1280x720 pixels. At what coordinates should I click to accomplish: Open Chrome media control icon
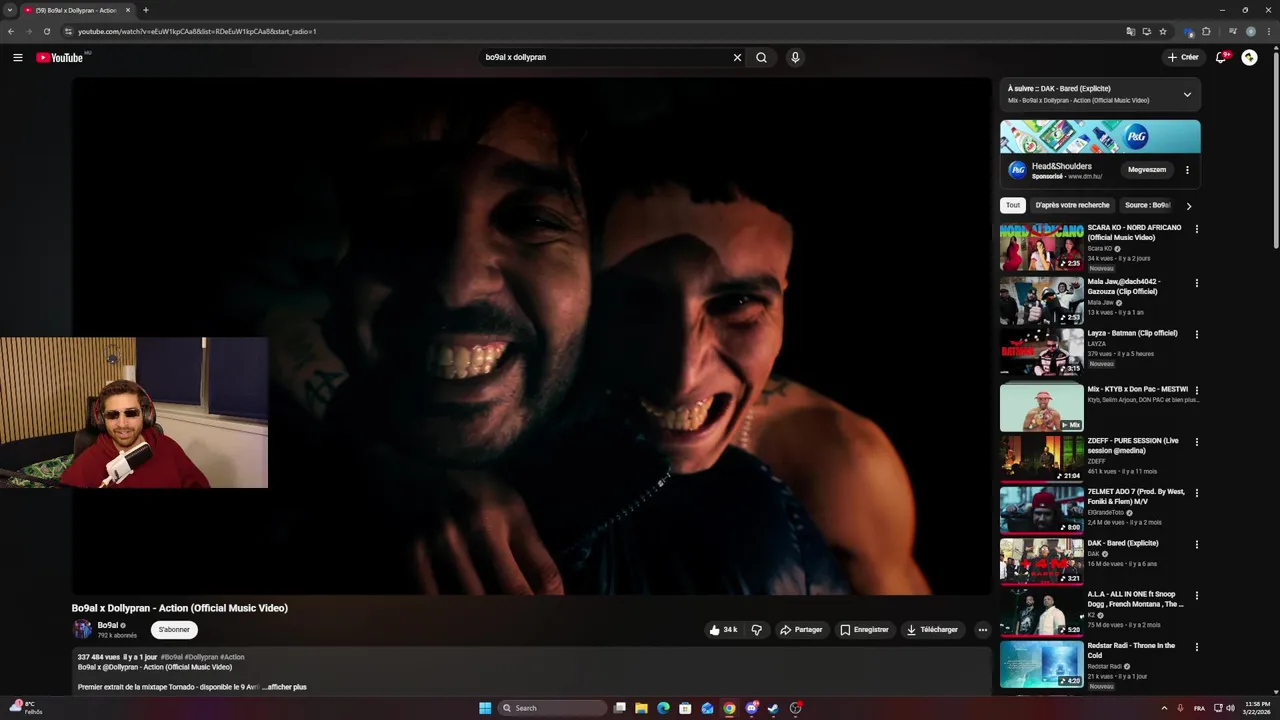1233,31
